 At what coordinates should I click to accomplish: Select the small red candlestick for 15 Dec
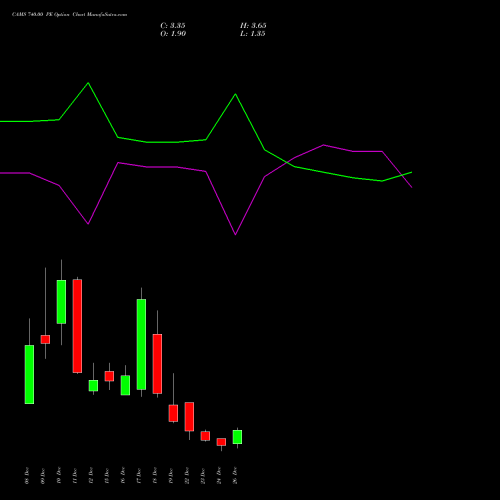pos(109,376)
